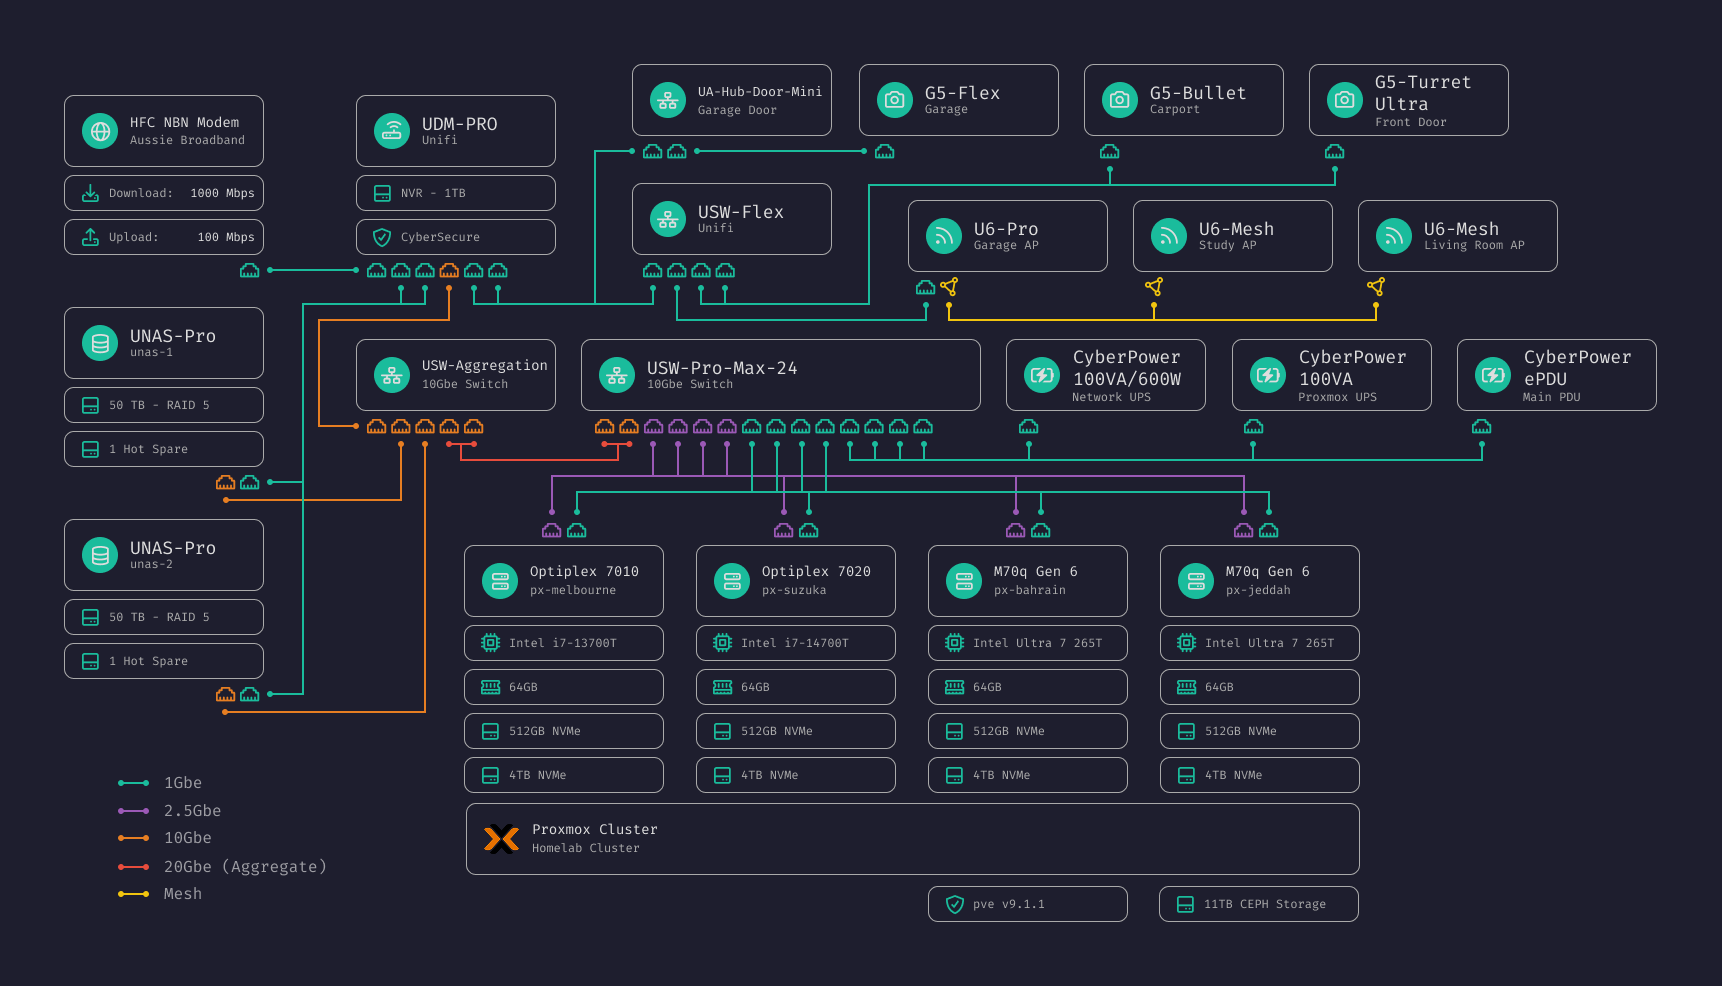Click the shield icon next to CyberSecure
The width and height of the screenshot is (1722, 986).
tap(381, 237)
